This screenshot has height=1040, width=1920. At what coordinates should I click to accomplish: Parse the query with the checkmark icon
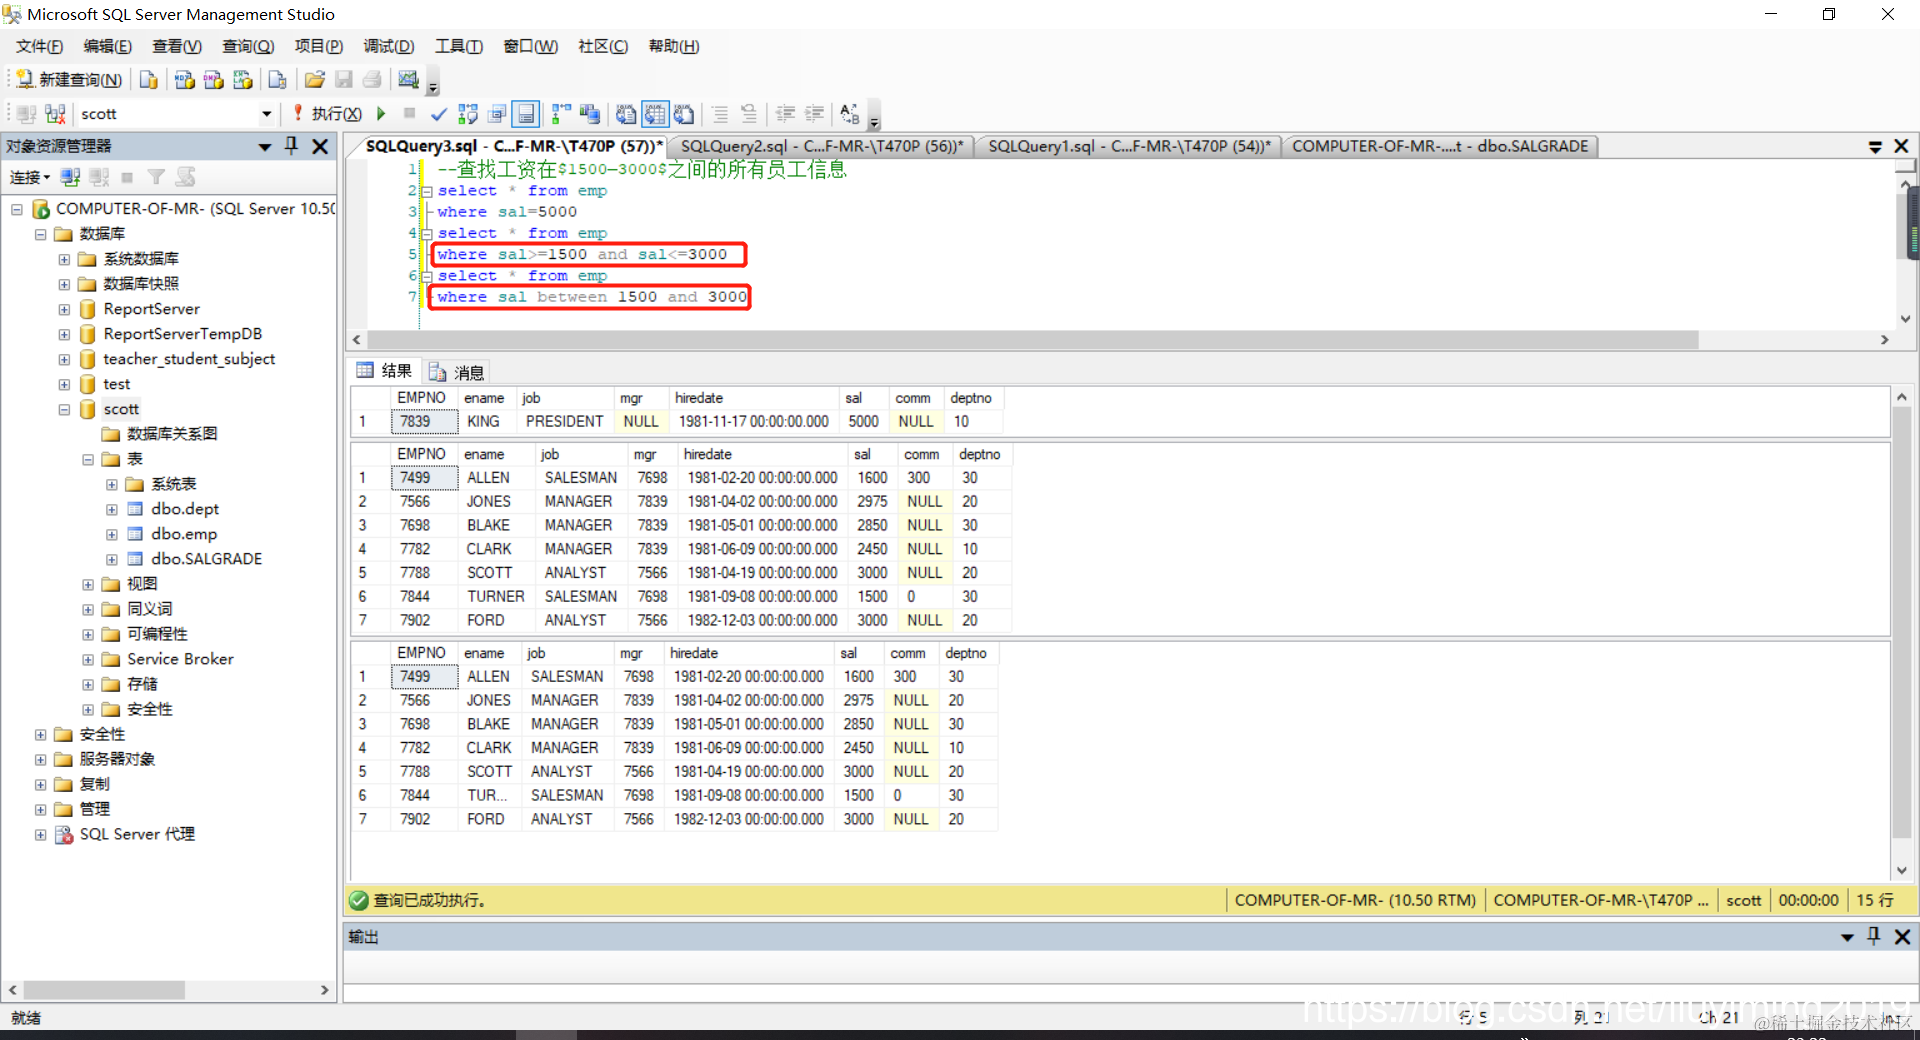click(438, 114)
